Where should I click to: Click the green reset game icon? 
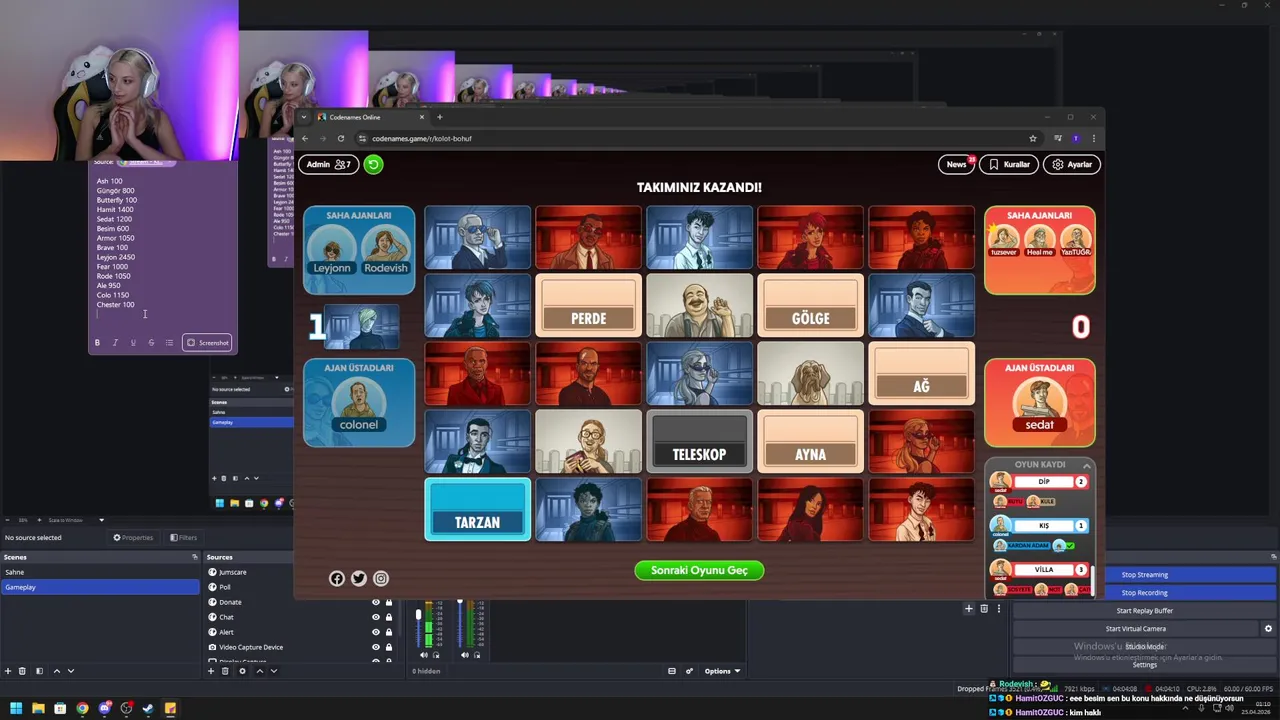pos(373,164)
